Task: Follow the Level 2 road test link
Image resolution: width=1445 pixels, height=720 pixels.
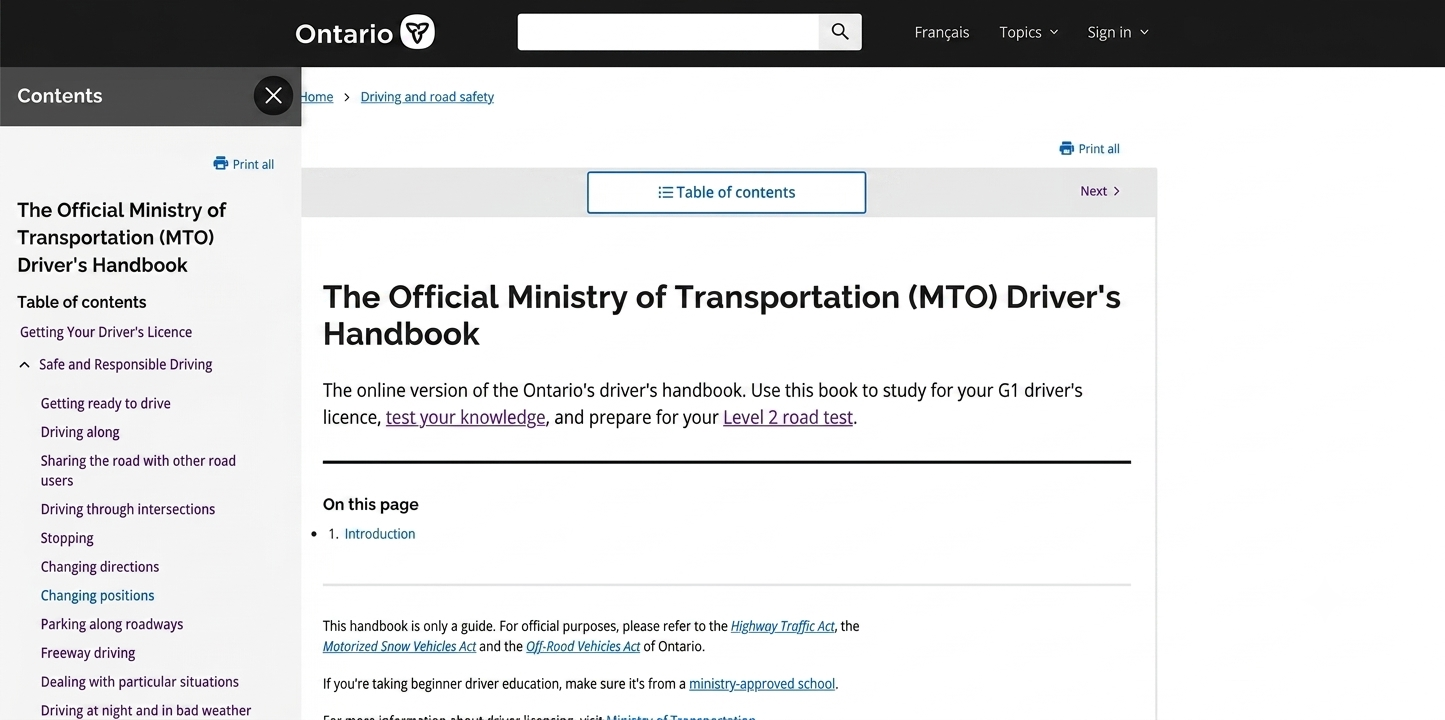Action: [788, 417]
